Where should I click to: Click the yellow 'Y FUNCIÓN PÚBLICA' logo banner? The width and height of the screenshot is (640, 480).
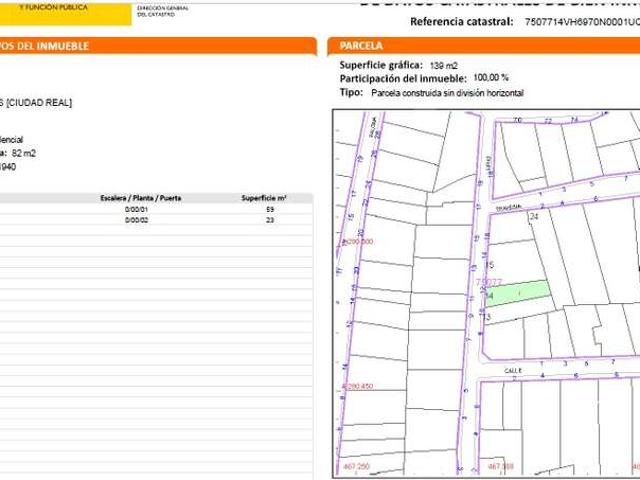(66, 13)
